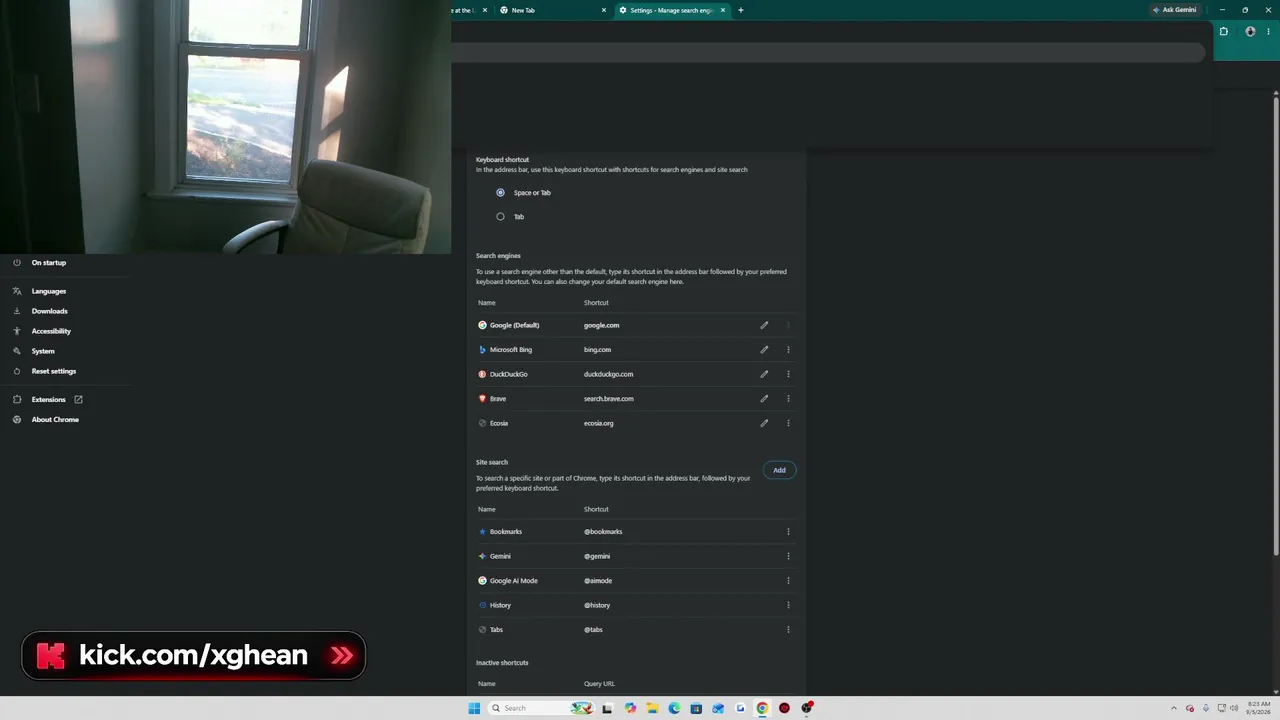Click the Google (Default) engine icon
Screen dimensions: 1280x720
[x=482, y=325]
